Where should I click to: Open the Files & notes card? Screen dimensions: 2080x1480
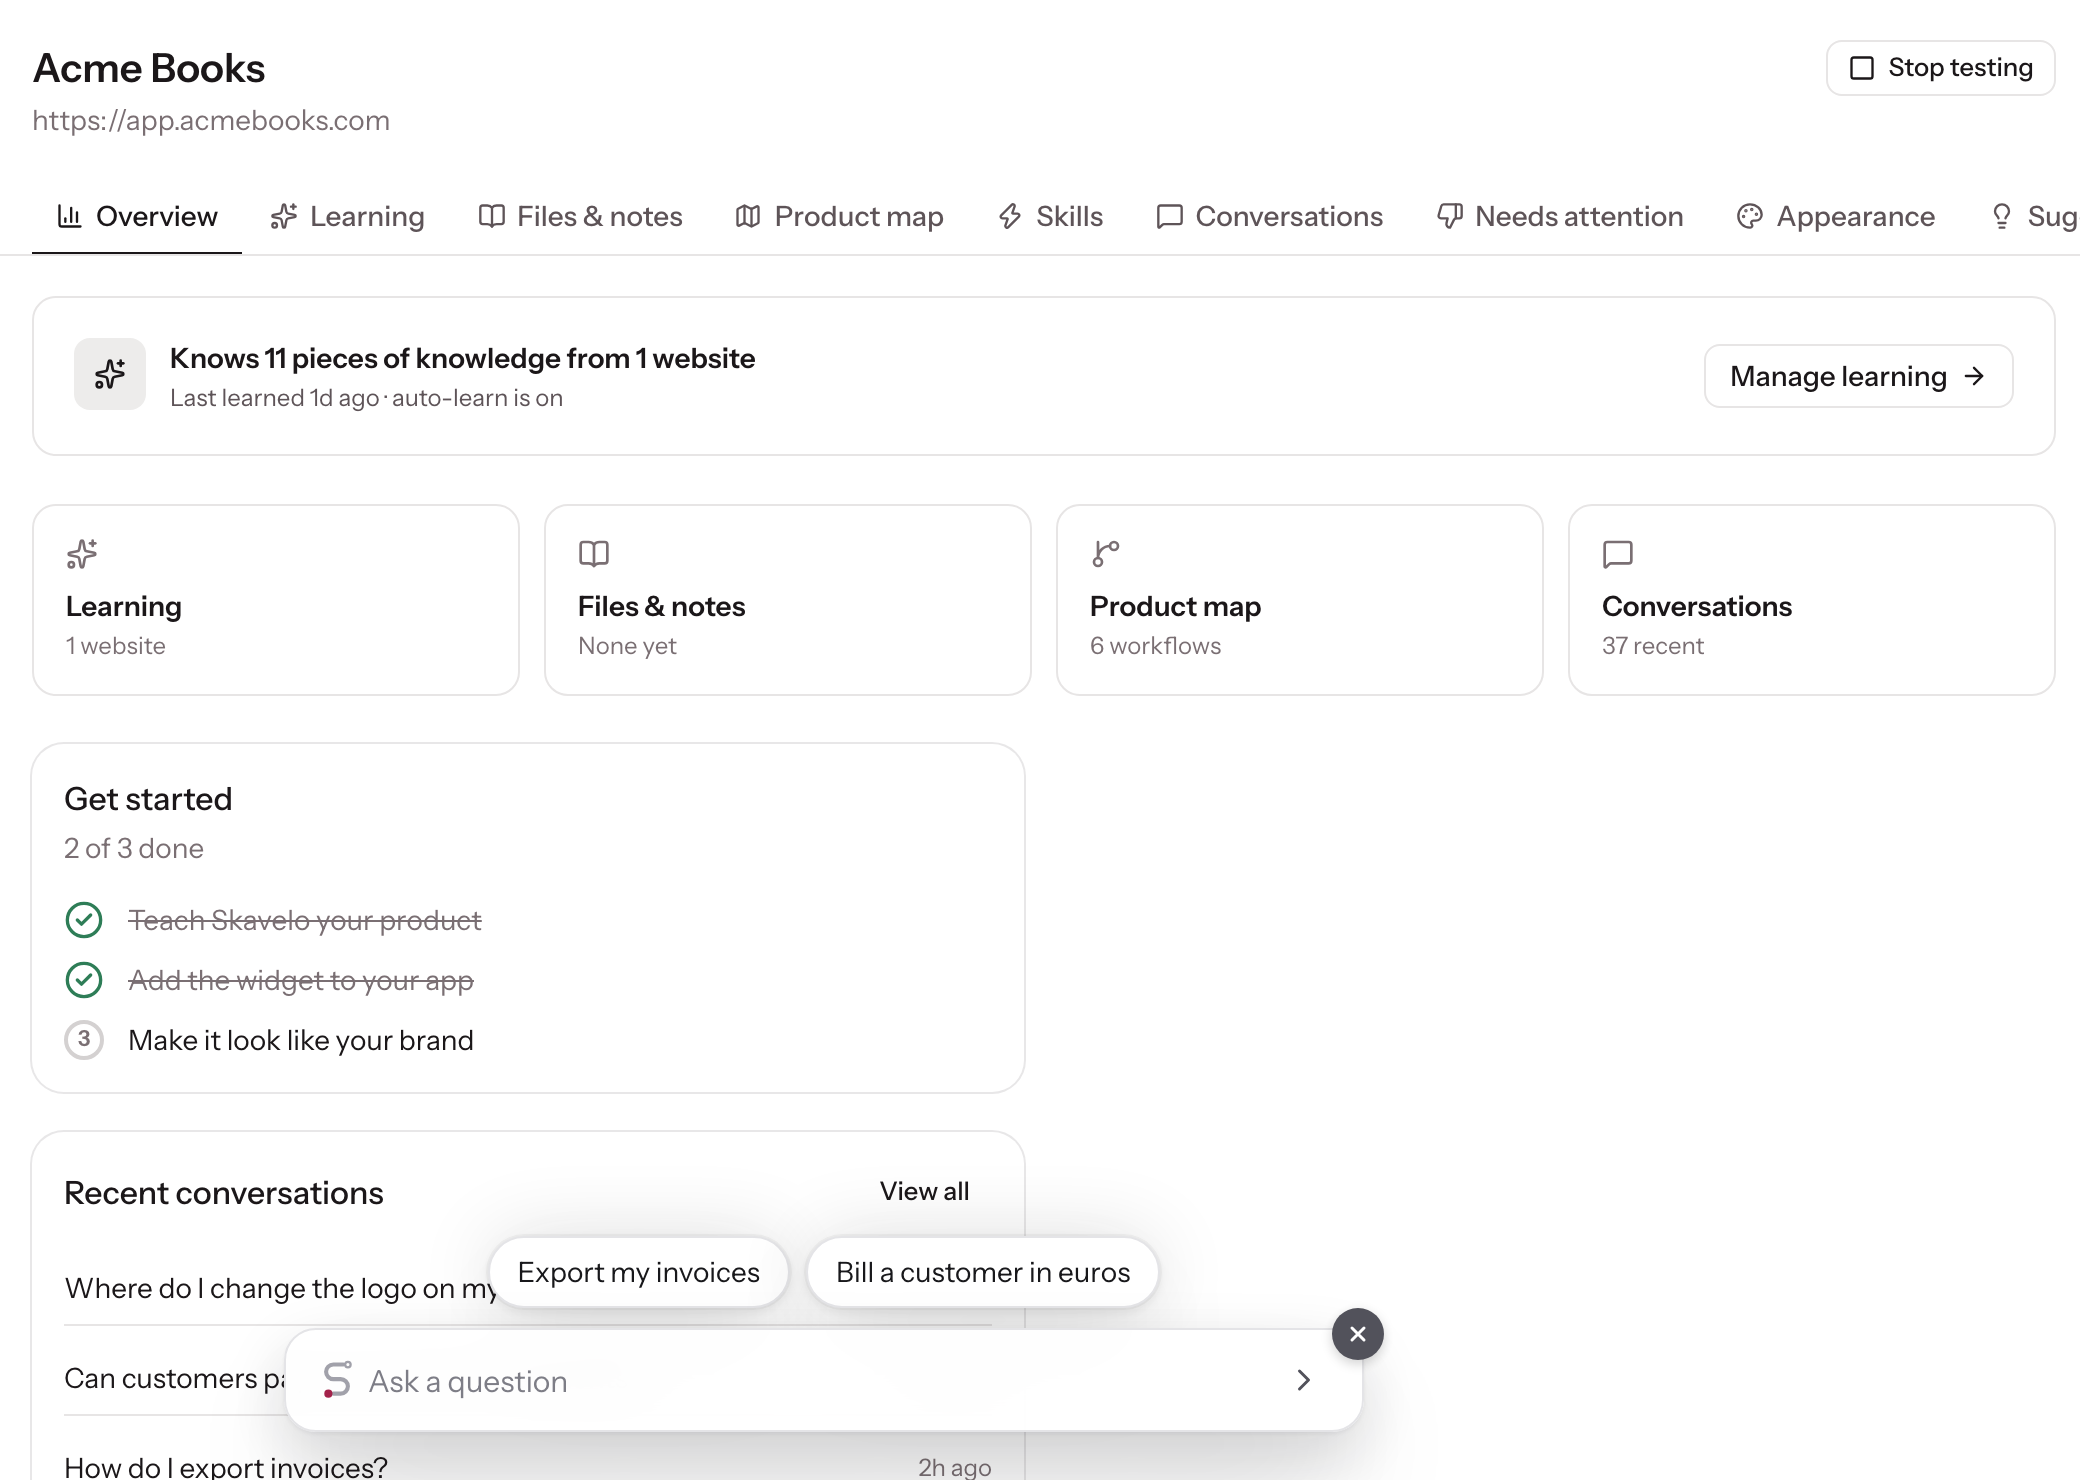click(x=788, y=600)
